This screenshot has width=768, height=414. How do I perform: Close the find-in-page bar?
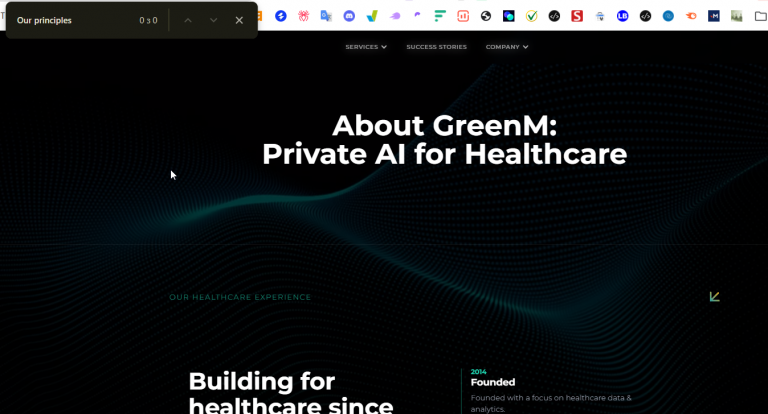pyautogui.click(x=239, y=20)
